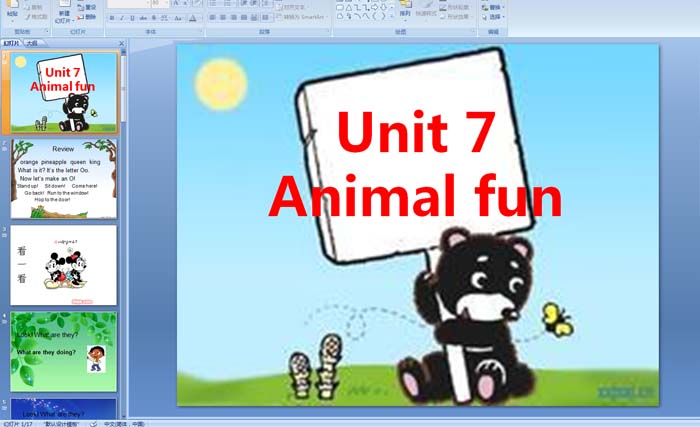Click the New Slide icon
Screen dimensions: 700x427
coord(65,4)
